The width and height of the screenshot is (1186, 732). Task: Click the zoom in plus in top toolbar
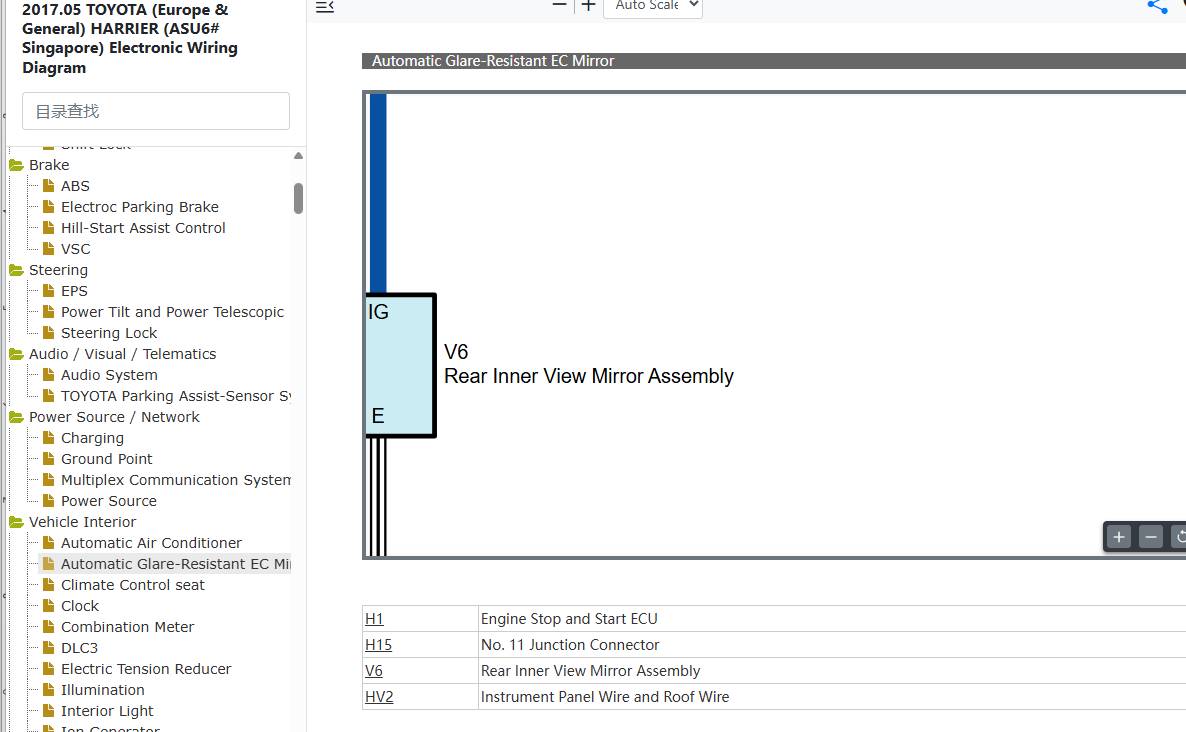point(588,6)
